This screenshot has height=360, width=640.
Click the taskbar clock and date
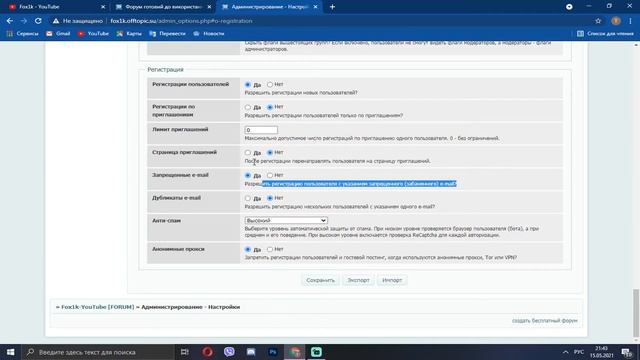602,352
